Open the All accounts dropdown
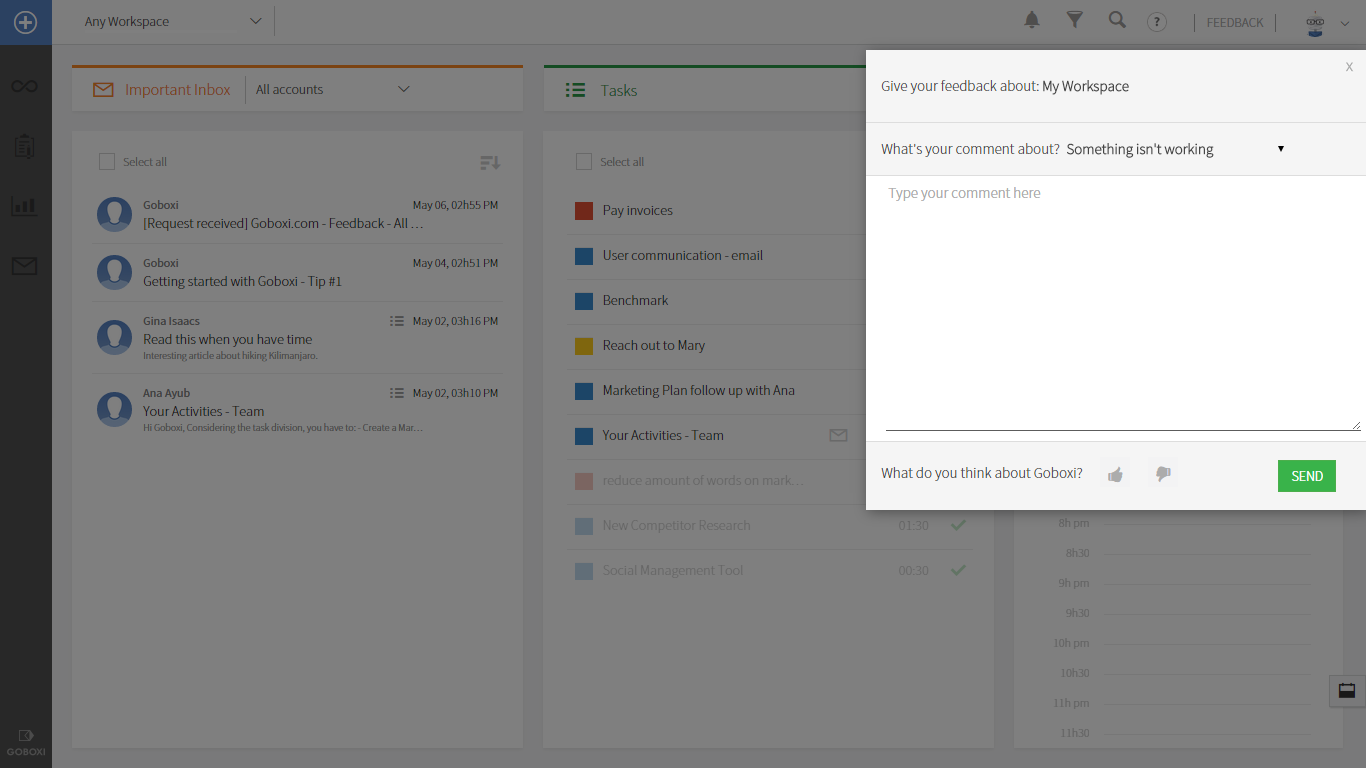The width and height of the screenshot is (1366, 768). point(332,90)
